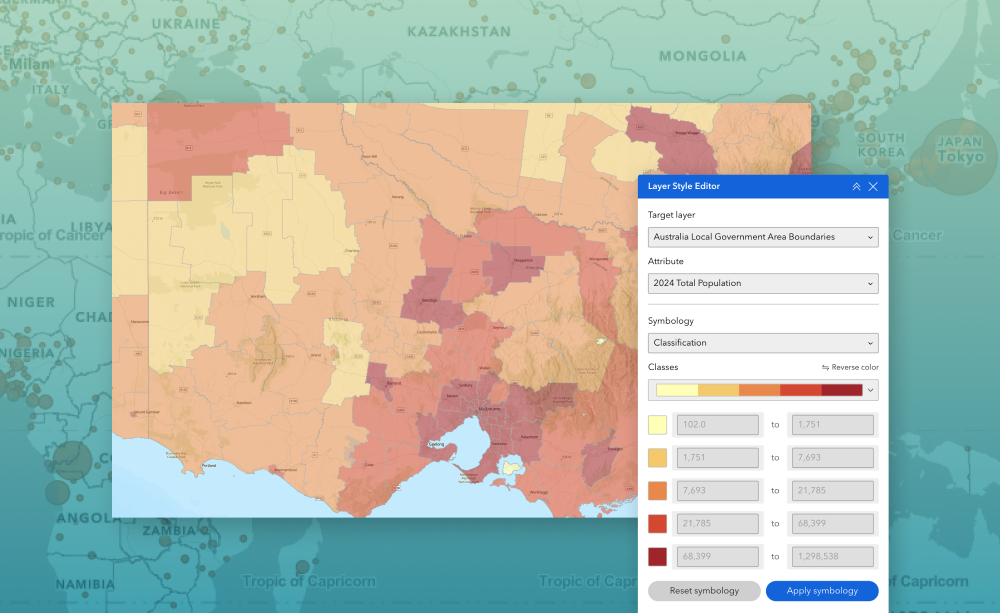Open the Classification symbology dropdown
1000x613 pixels.
pyautogui.click(x=763, y=343)
